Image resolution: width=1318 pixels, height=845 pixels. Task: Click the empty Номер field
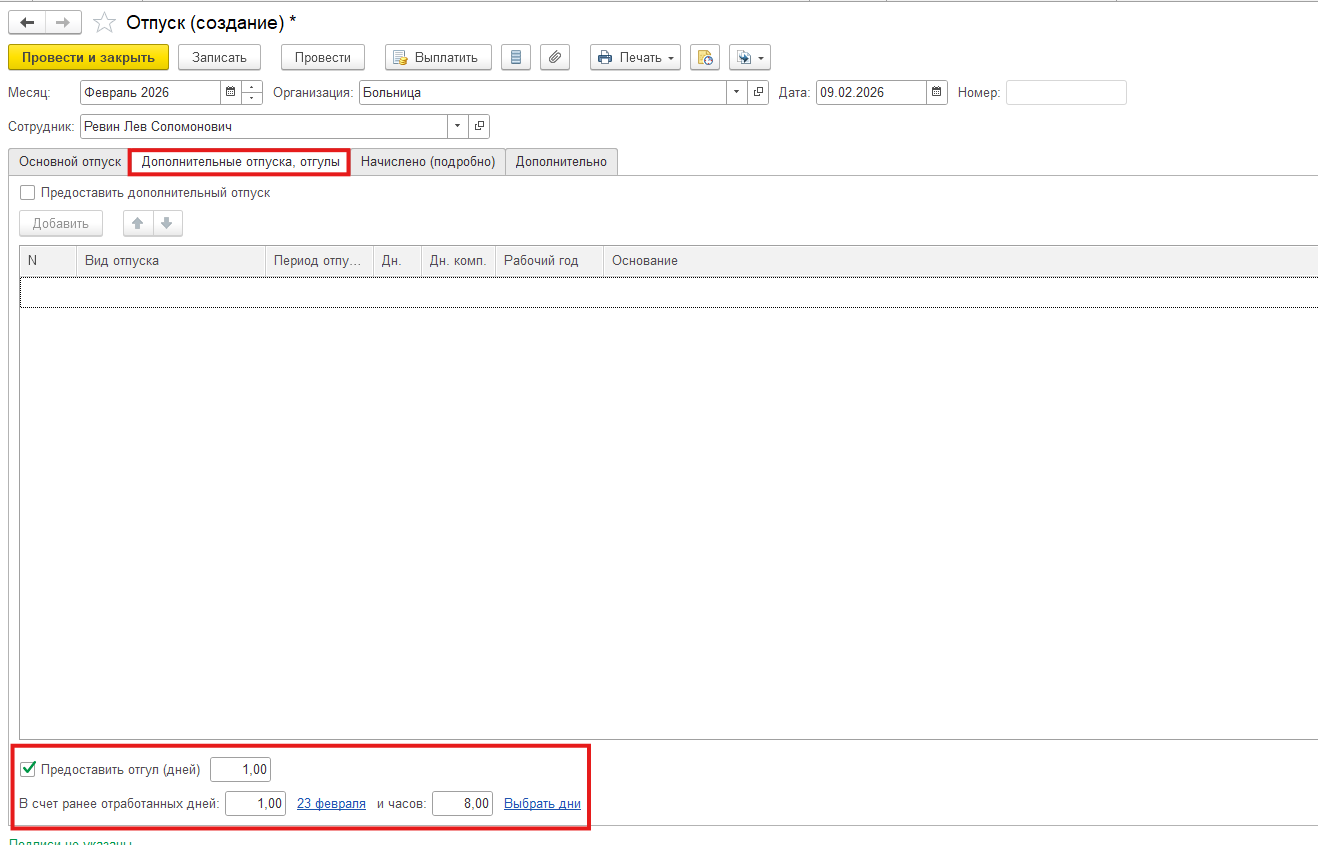[x=1066, y=93]
